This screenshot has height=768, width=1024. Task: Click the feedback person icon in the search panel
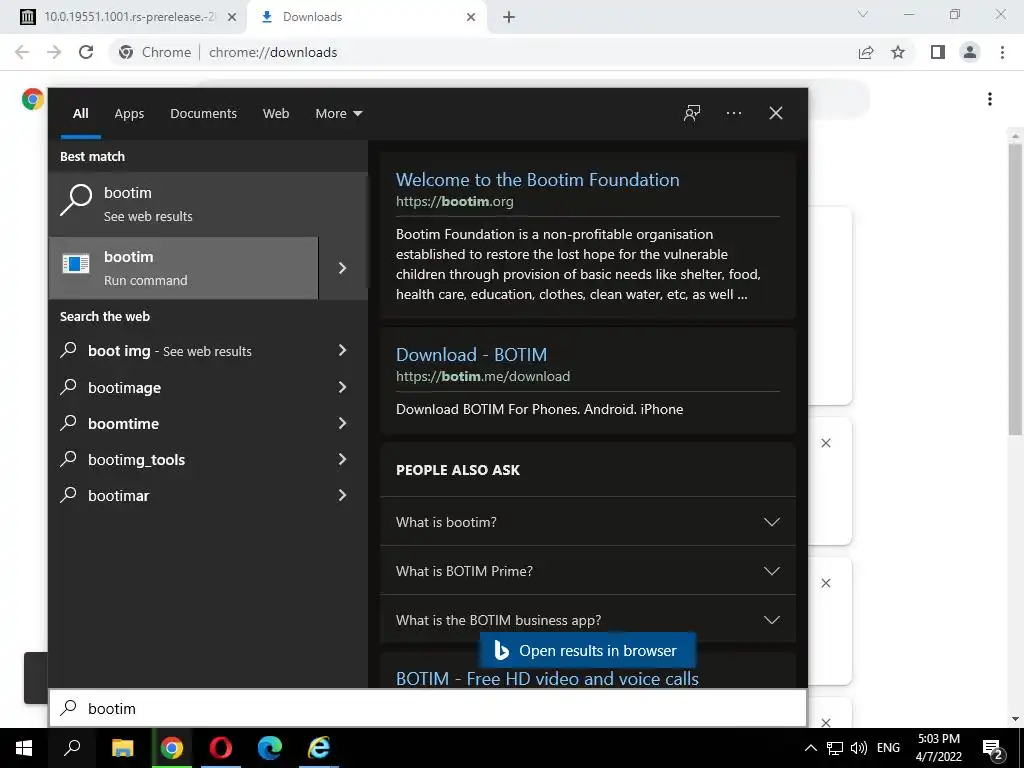coord(692,113)
